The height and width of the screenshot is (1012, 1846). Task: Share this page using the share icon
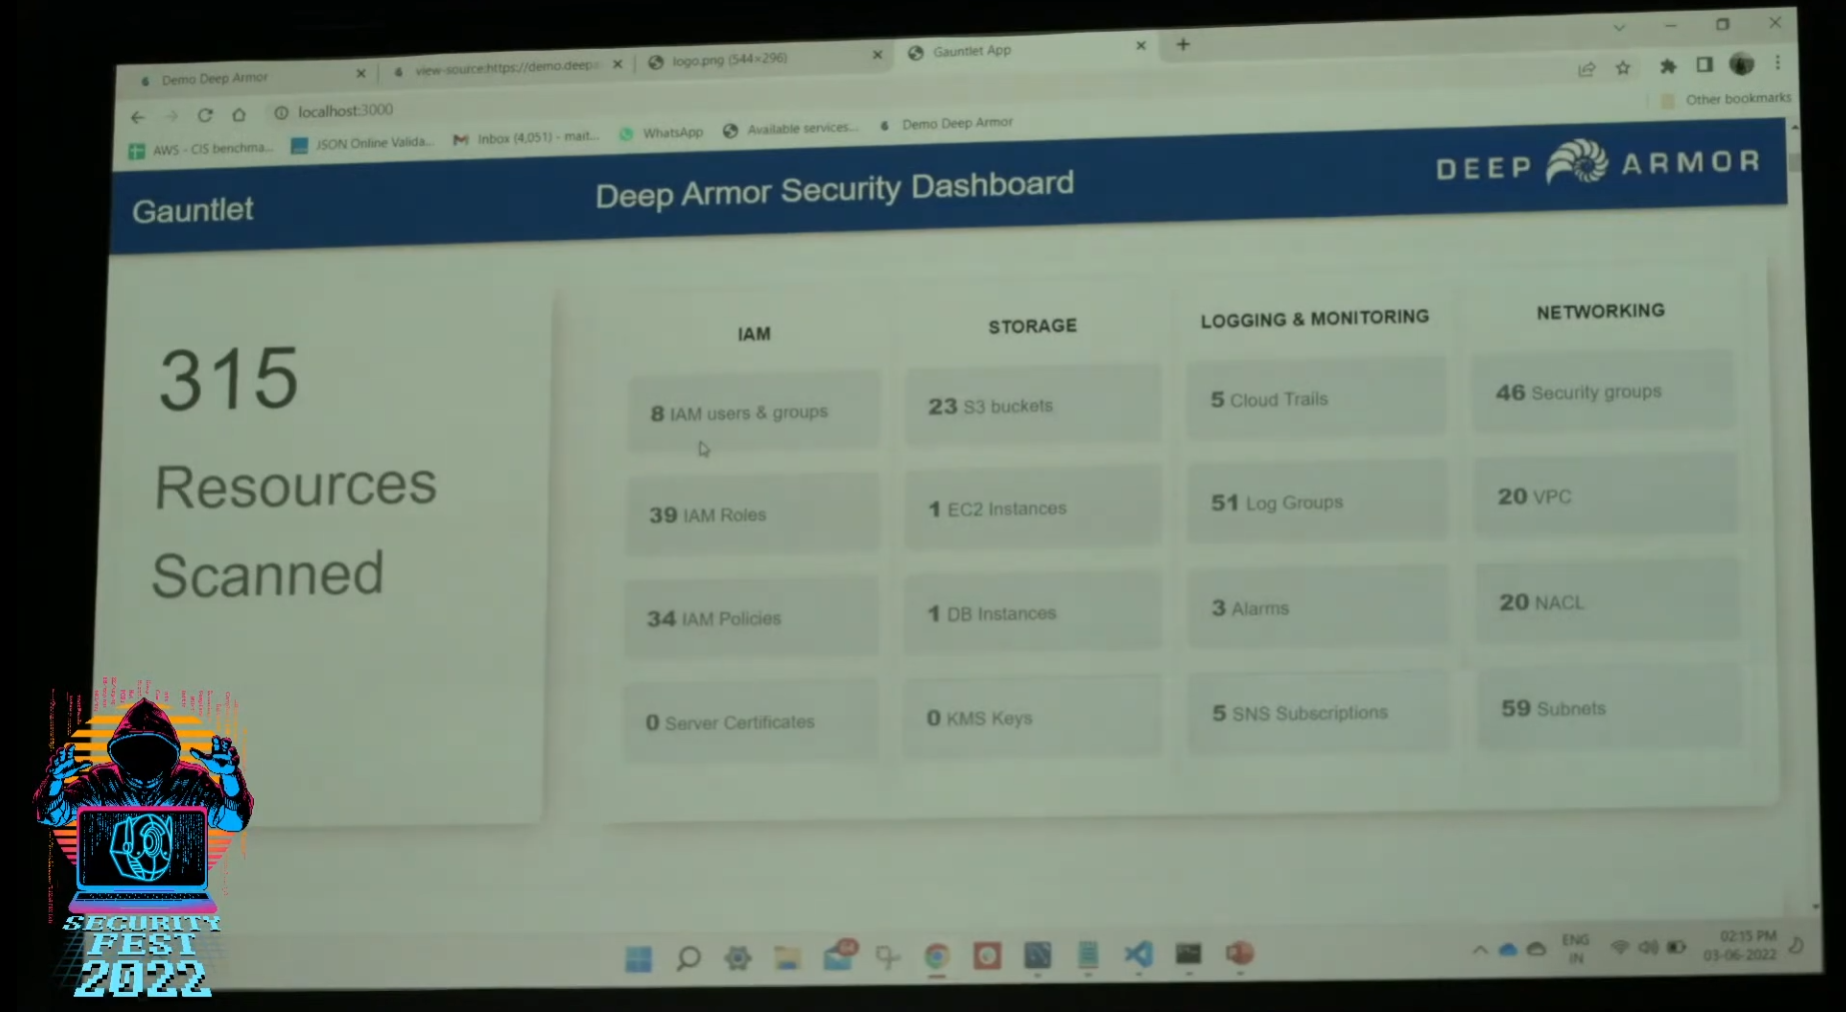point(1586,69)
